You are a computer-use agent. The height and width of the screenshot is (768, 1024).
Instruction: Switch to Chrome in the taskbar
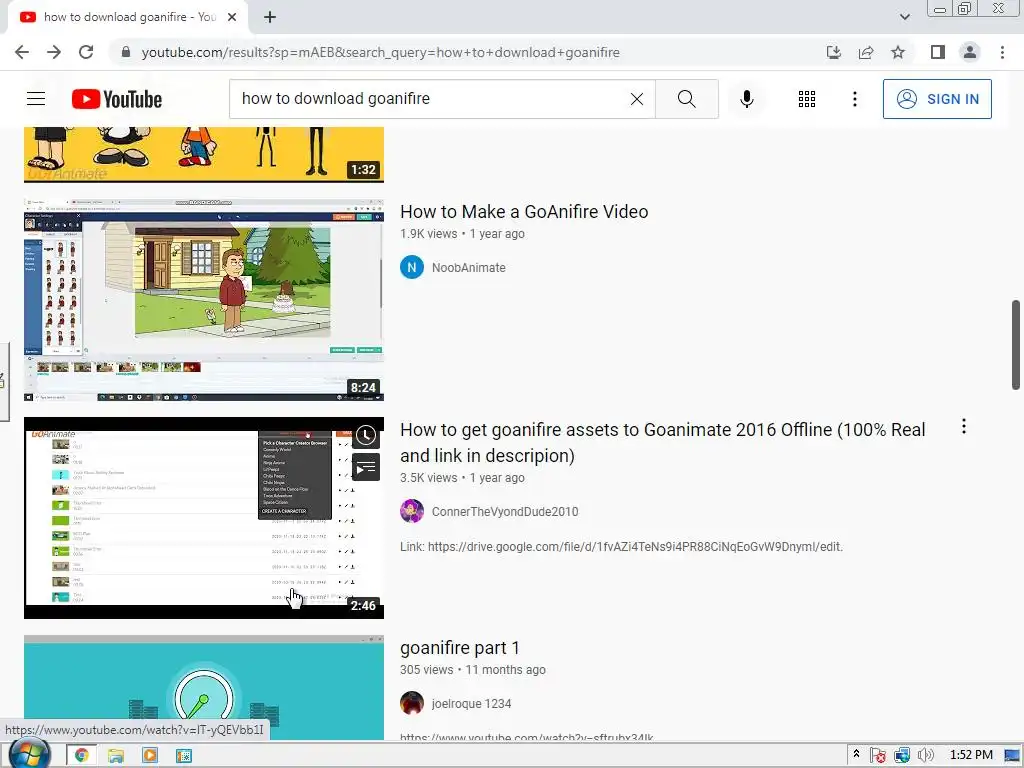pos(82,756)
